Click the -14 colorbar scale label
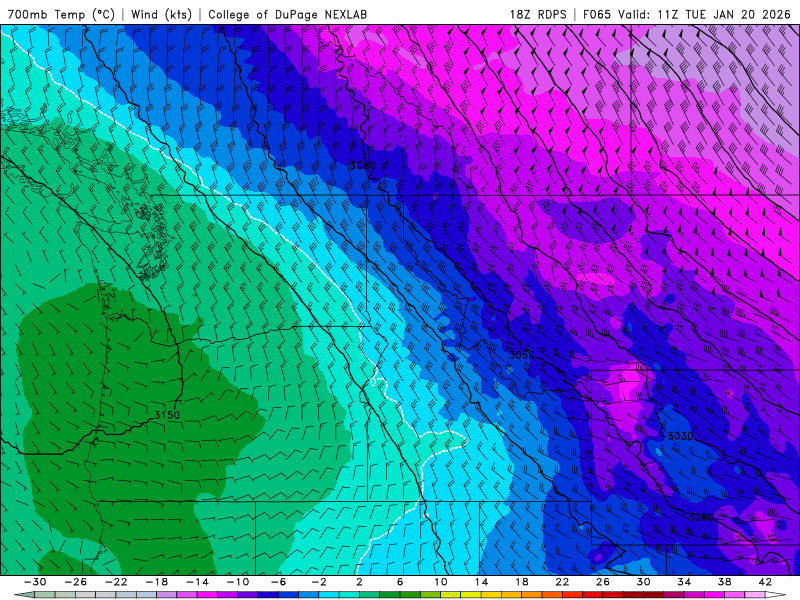The height and width of the screenshot is (600, 800). pyautogui.click(x=197, y=582)
